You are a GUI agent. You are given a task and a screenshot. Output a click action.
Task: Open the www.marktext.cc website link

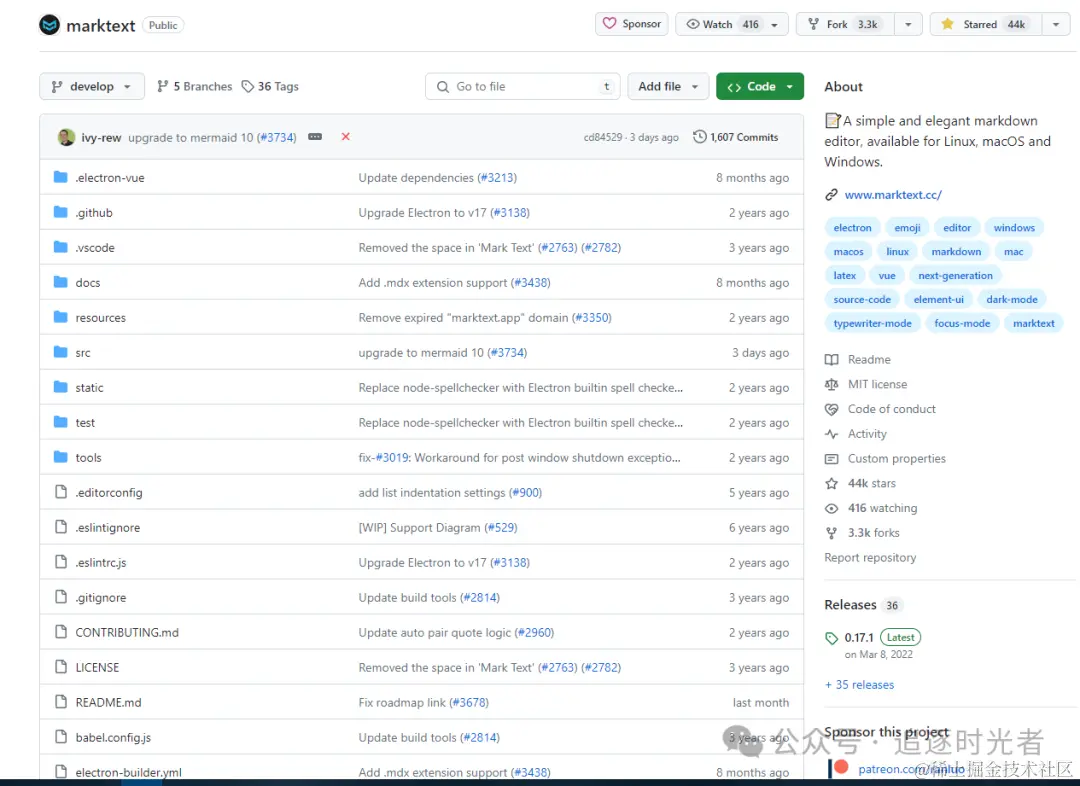[893, 195]
